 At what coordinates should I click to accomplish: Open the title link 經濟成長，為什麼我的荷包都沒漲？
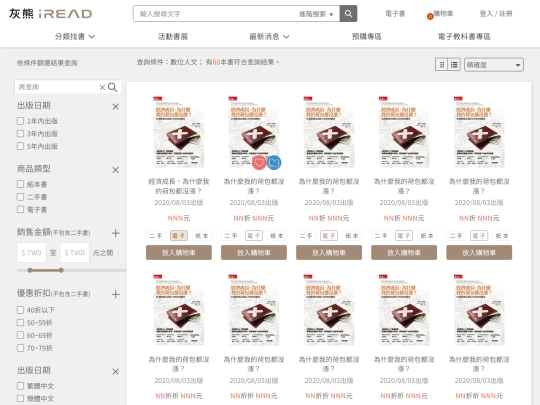click(179, 186)
